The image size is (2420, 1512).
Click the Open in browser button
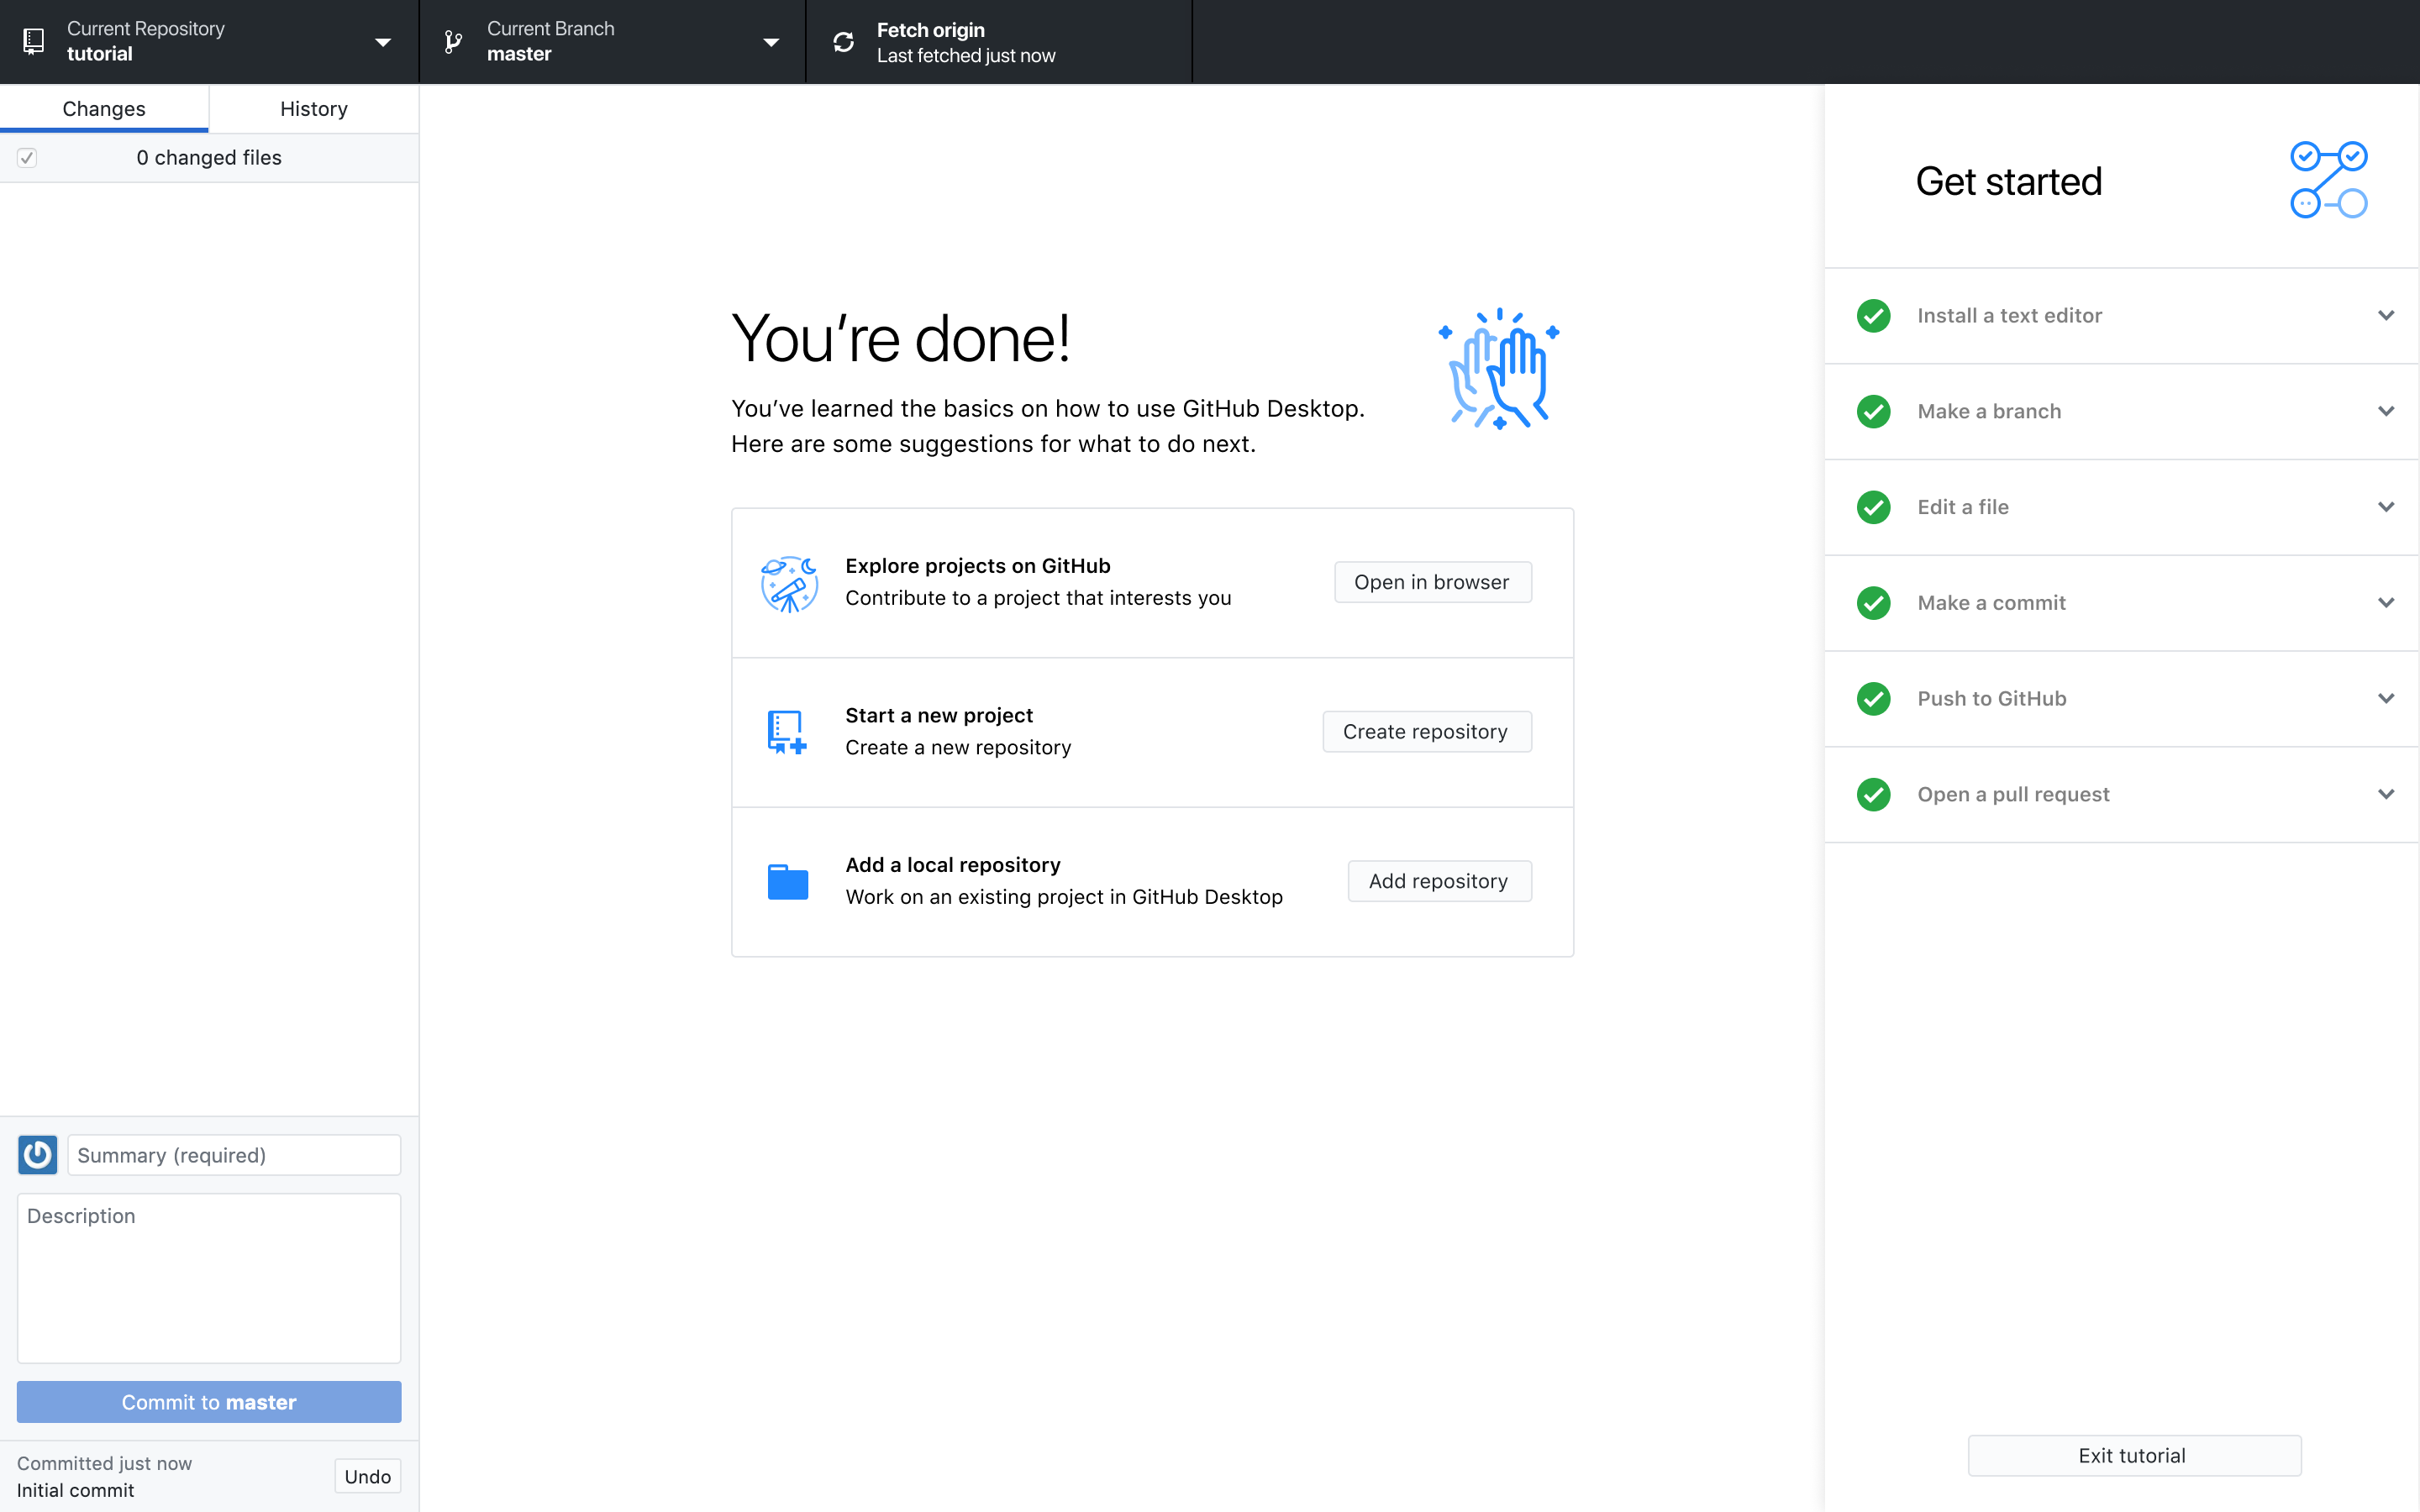click(x=1431, y=581)
